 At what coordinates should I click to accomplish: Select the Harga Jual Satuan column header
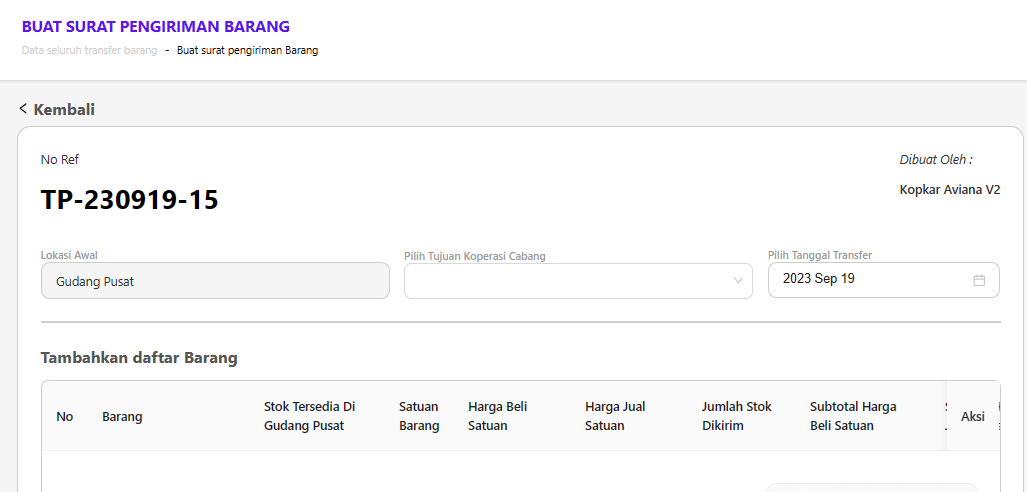click(x=615, y=416)
